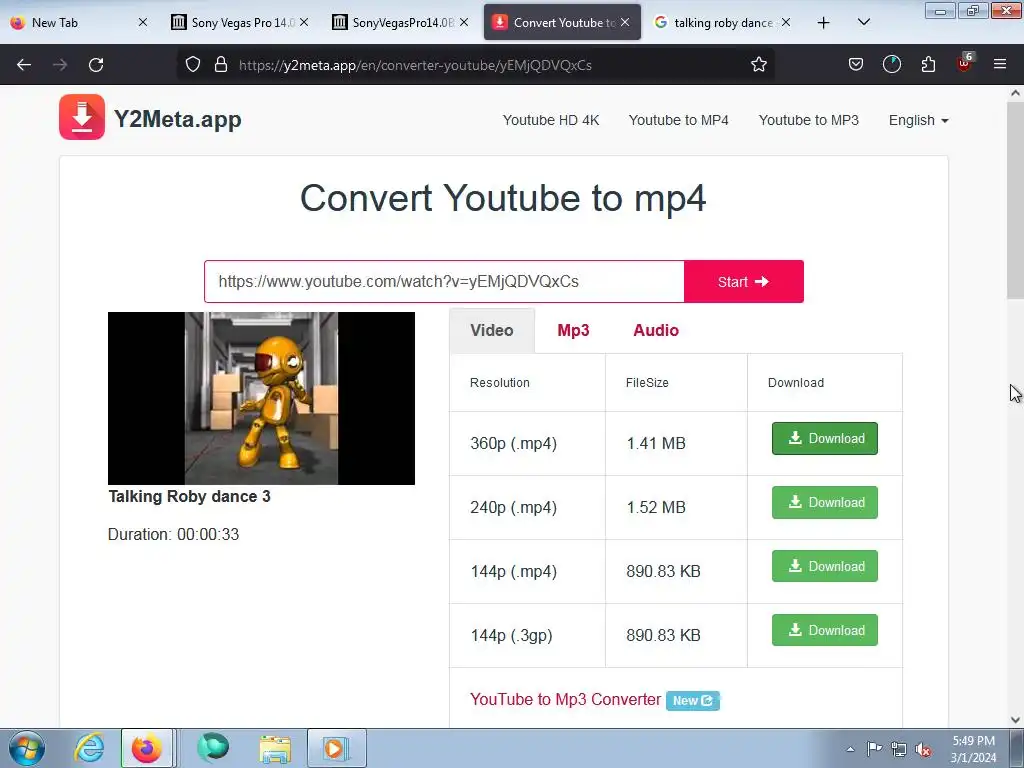List all tabs with the chevron
Viewport: 1024px width, 768px height.
[x=863, y=23]
